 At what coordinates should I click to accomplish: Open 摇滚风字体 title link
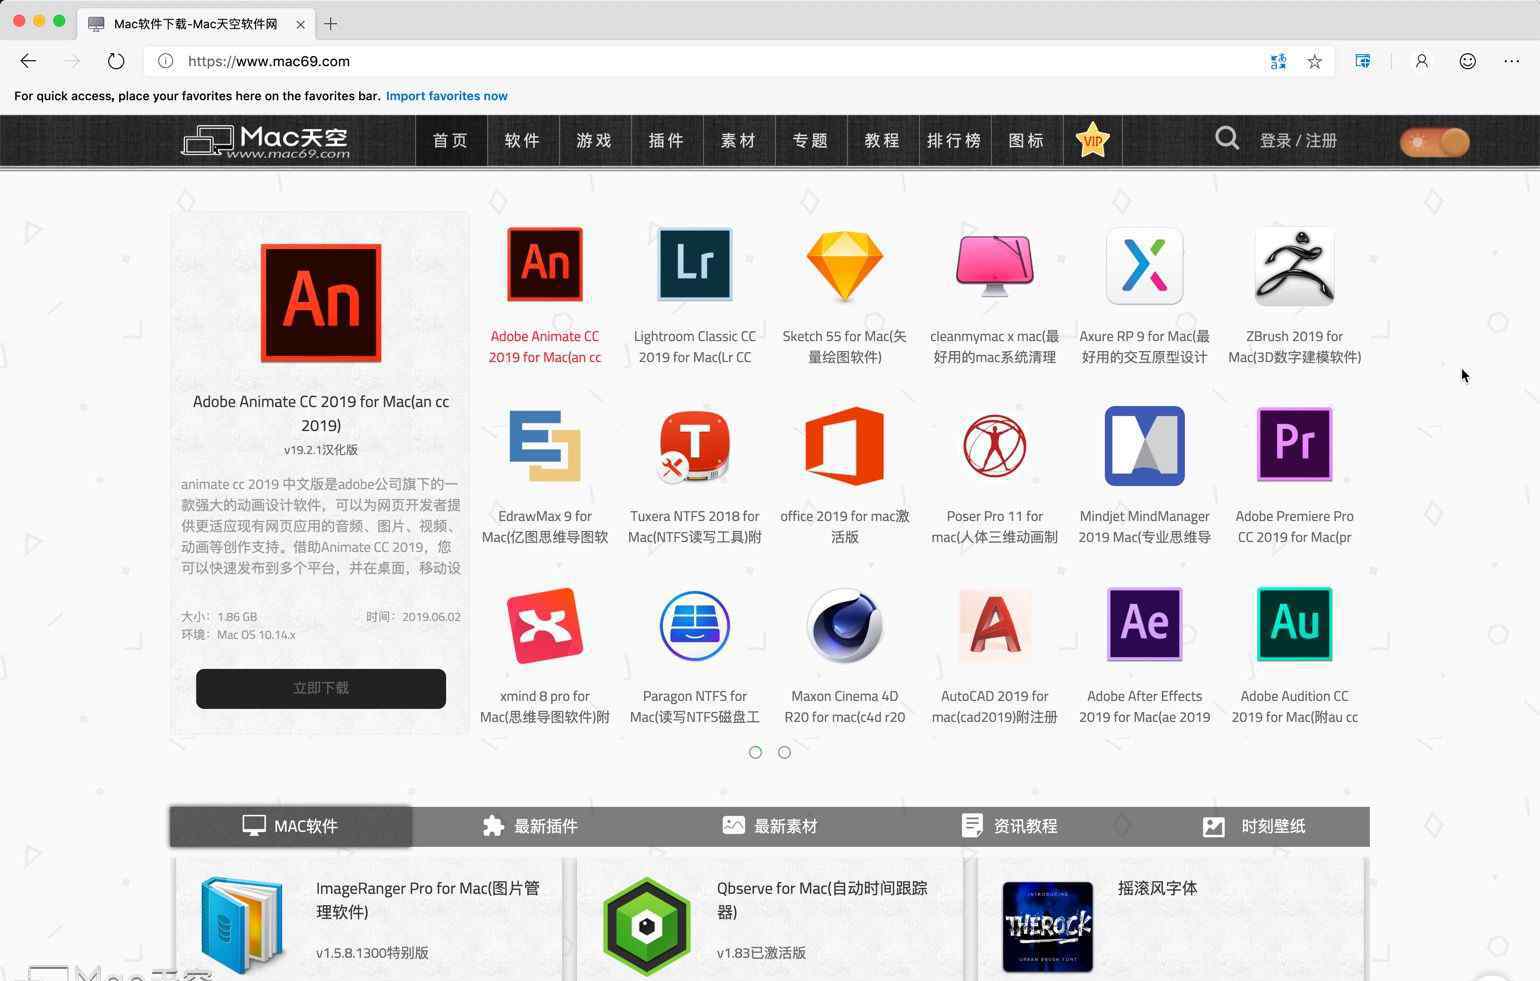coord(1157,888)
